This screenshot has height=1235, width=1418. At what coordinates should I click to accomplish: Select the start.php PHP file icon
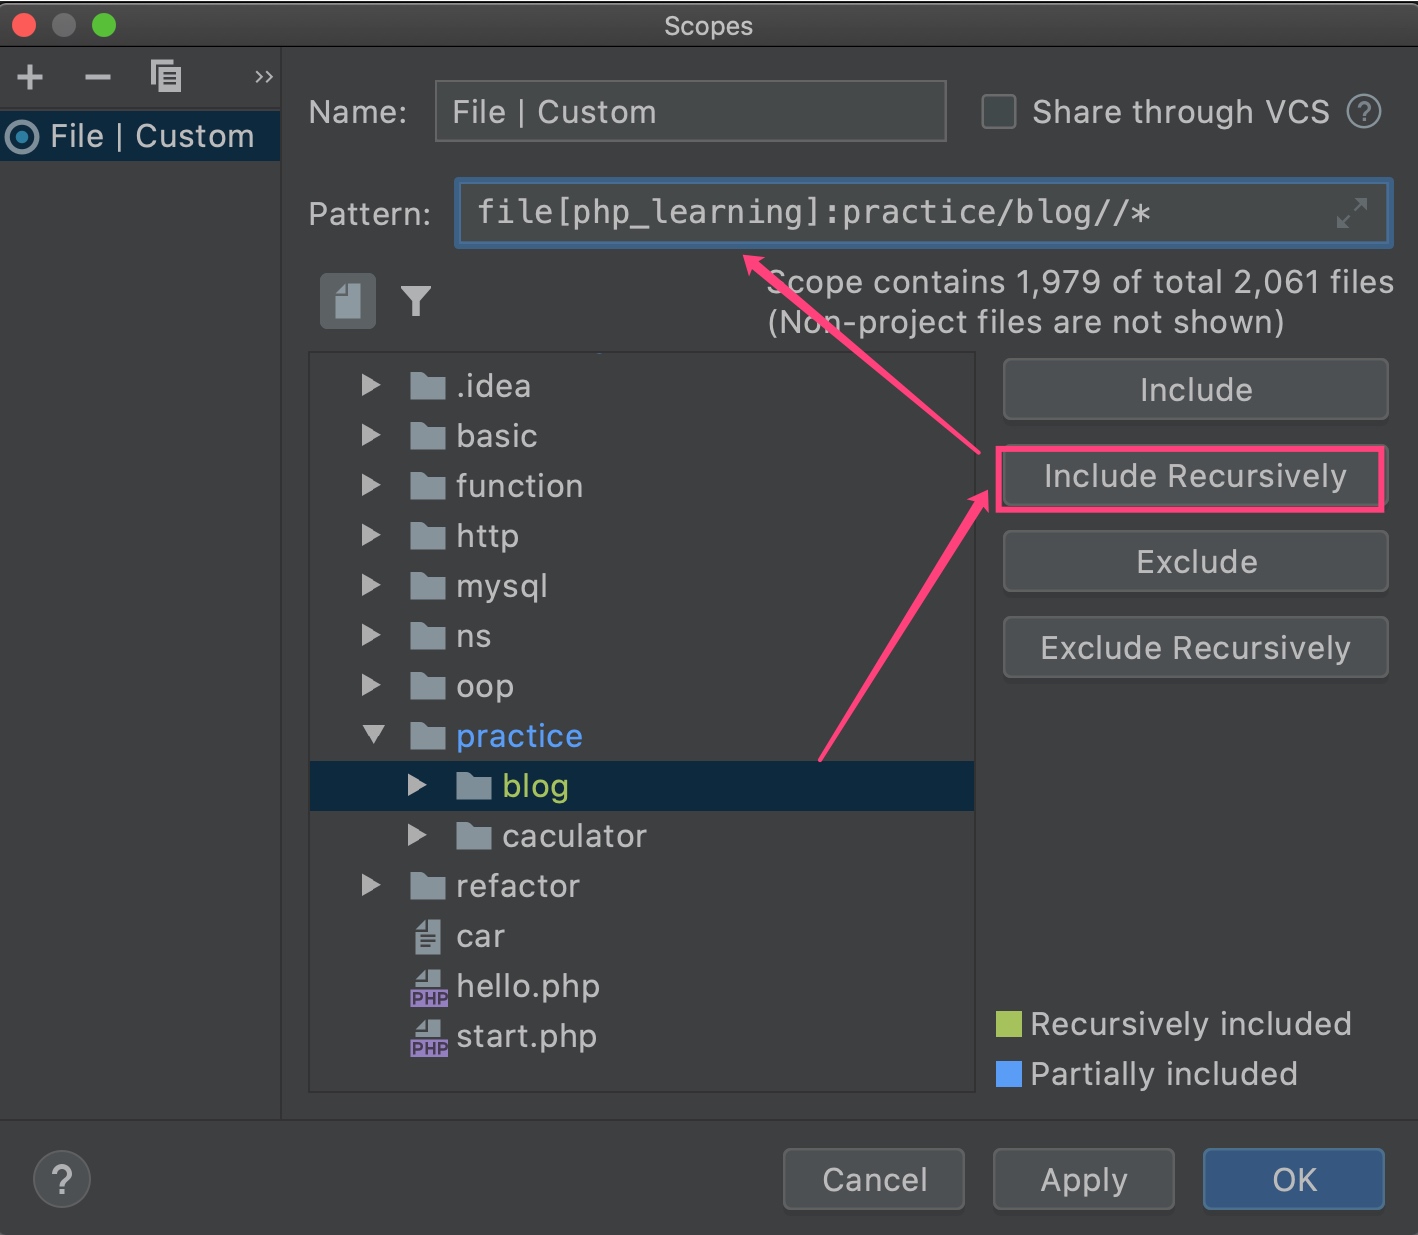click(429, 1037)
